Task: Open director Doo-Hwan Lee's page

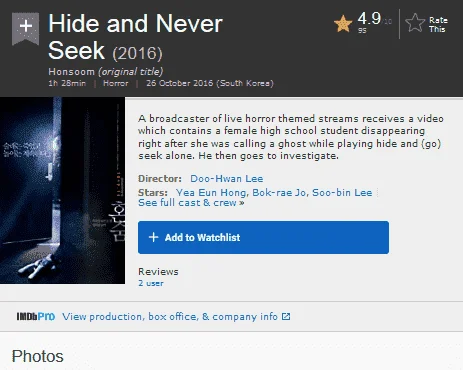Action: coord(227,179)
